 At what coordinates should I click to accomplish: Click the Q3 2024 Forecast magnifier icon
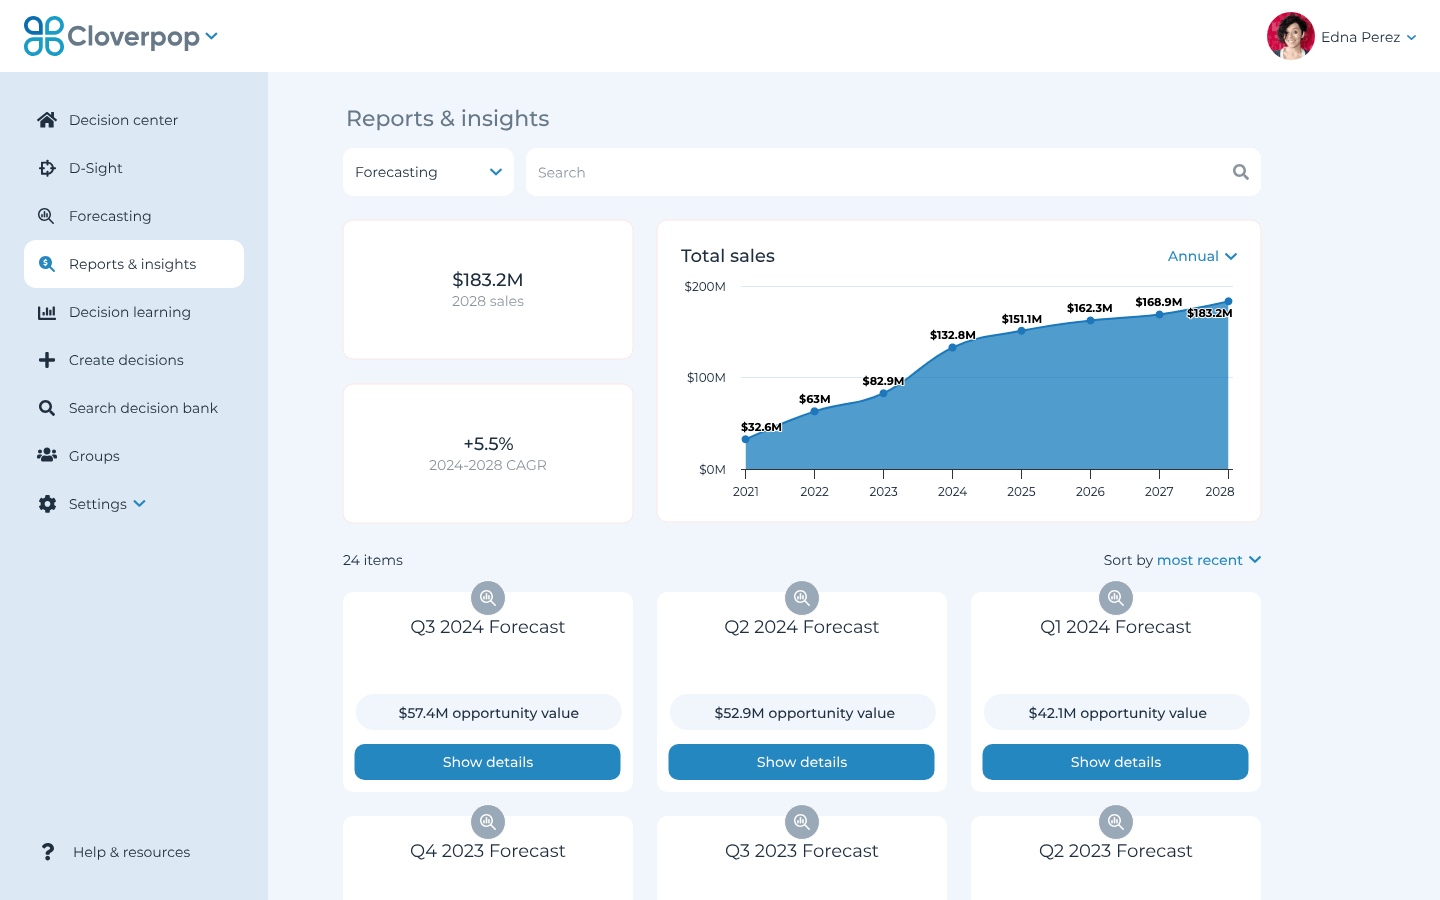coord(487,597)
